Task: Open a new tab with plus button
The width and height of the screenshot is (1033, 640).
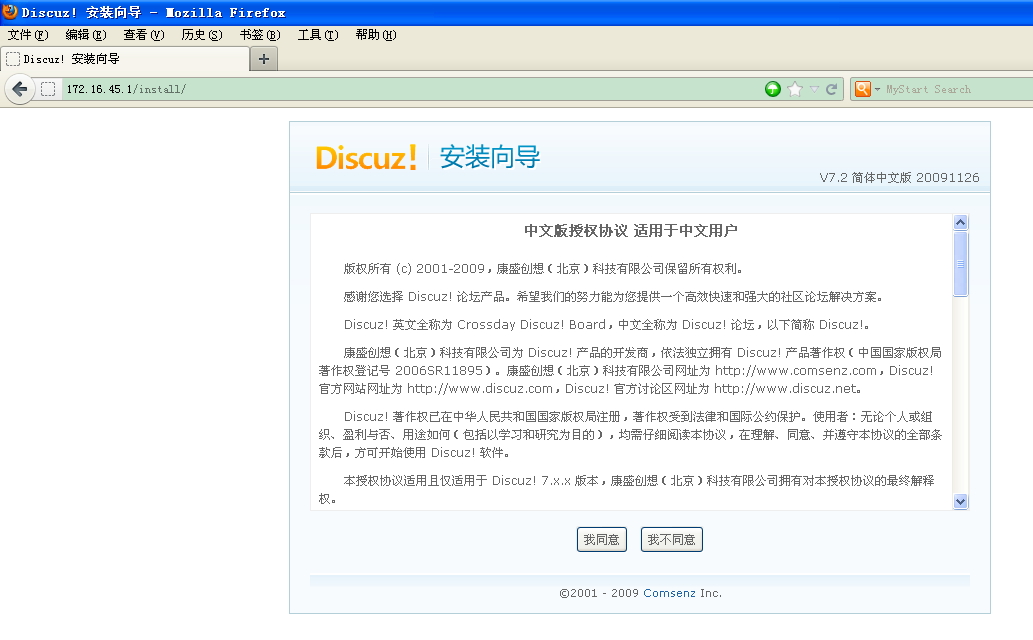Action: click(x=264, y=59)
